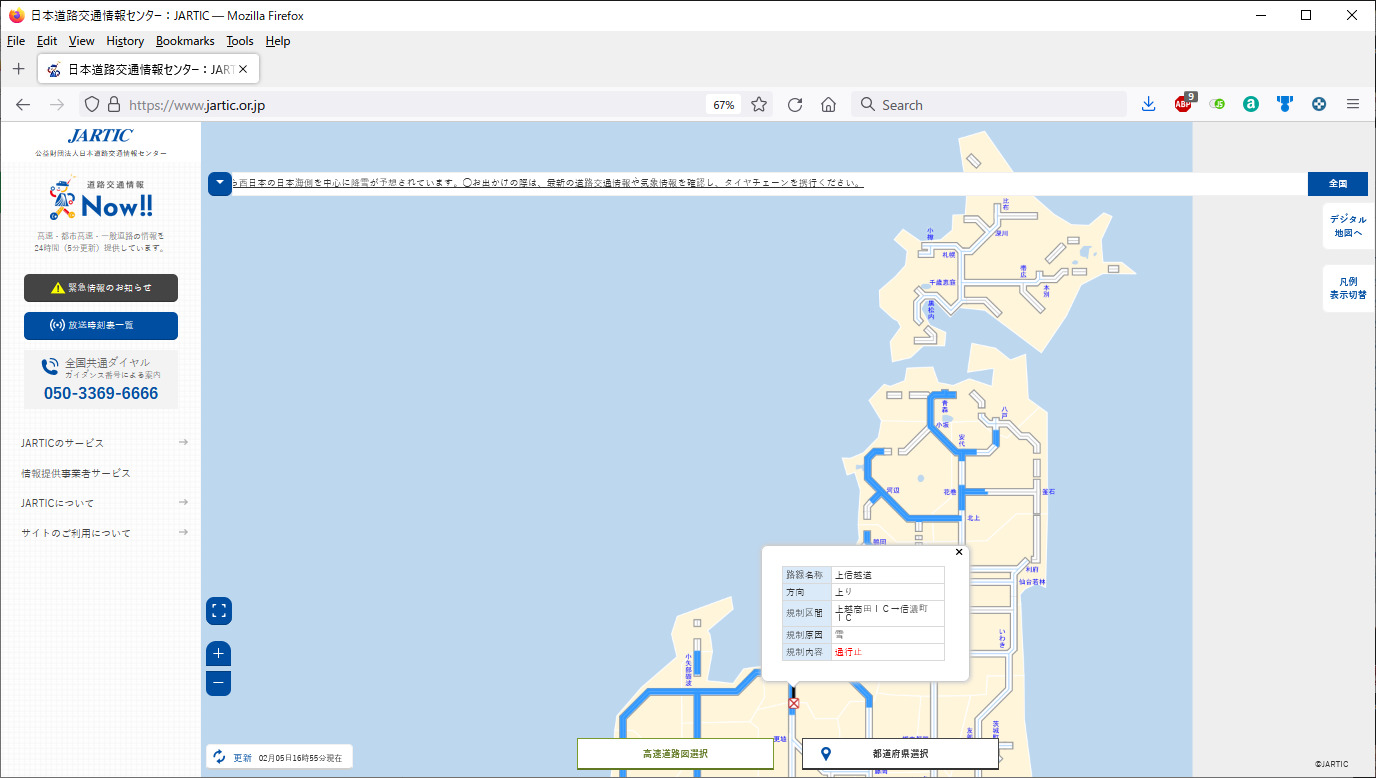Viewport: 1376px width, 778px height.
Task: Open the History menu
Action: (125, 41)
